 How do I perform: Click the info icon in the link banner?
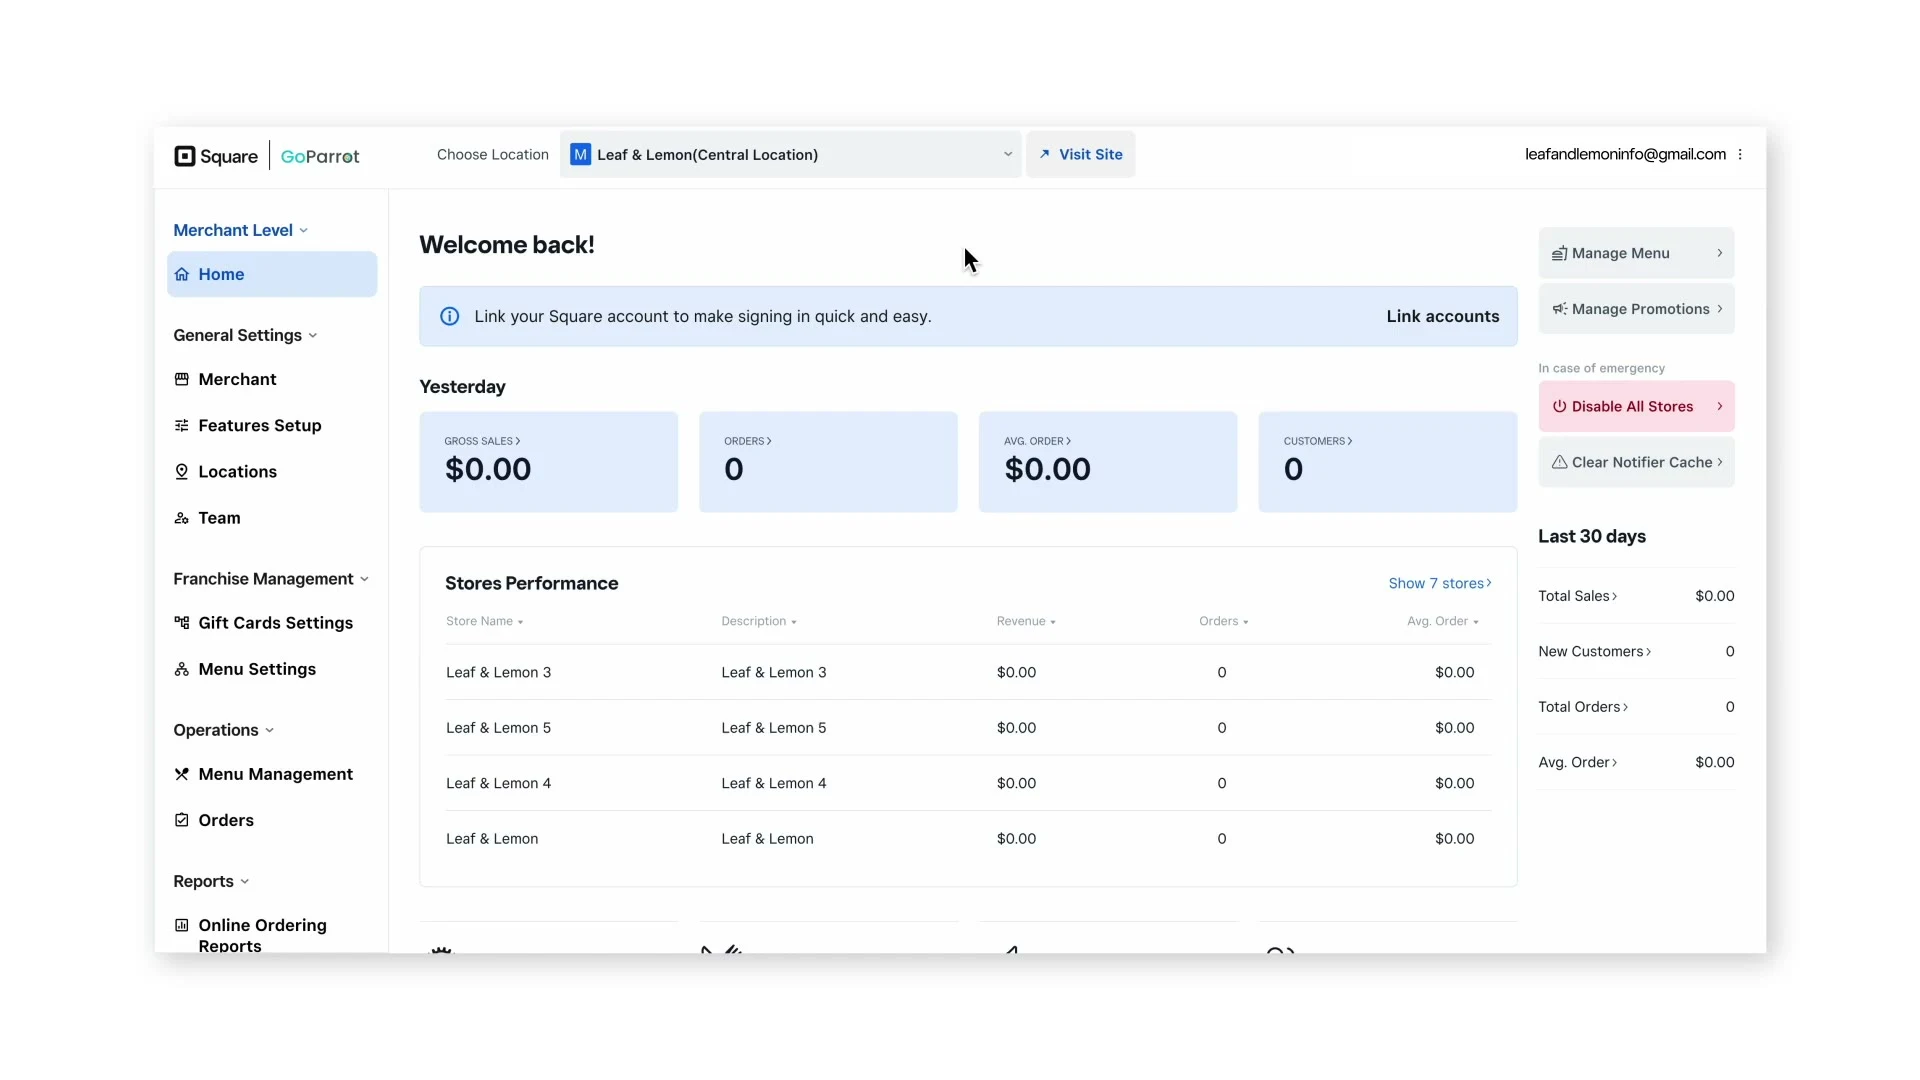point(450,316)
